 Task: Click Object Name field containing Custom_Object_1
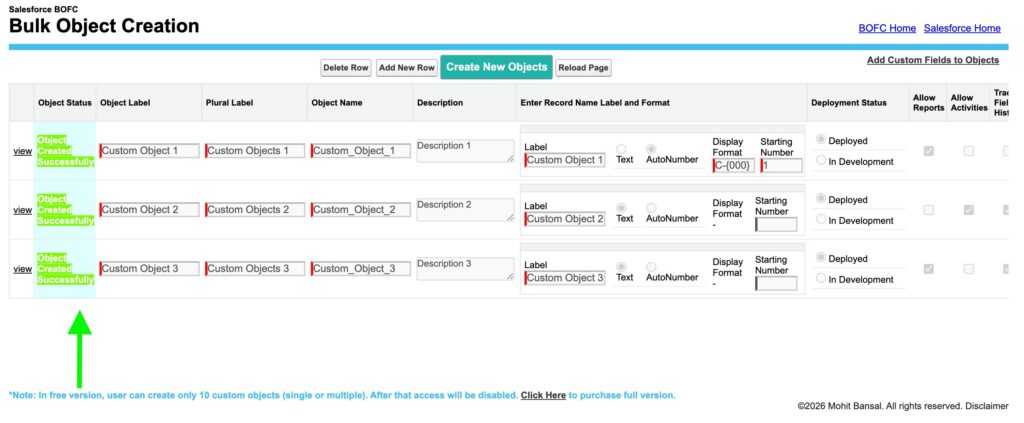361,151
